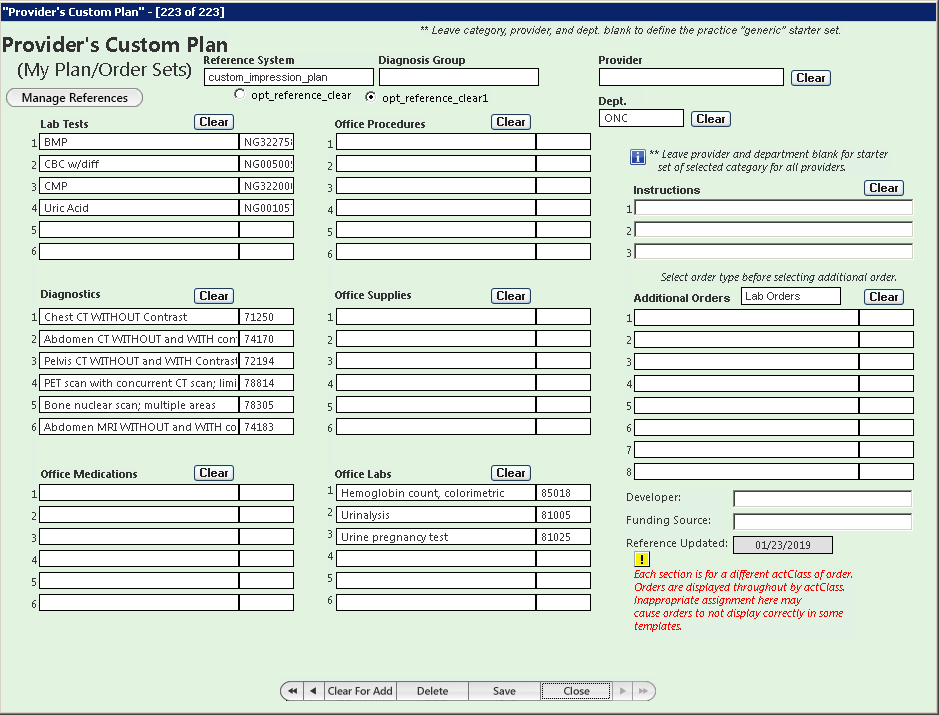
Task: Select Urine pregnancy test office lab
Action: coord(436,537)
